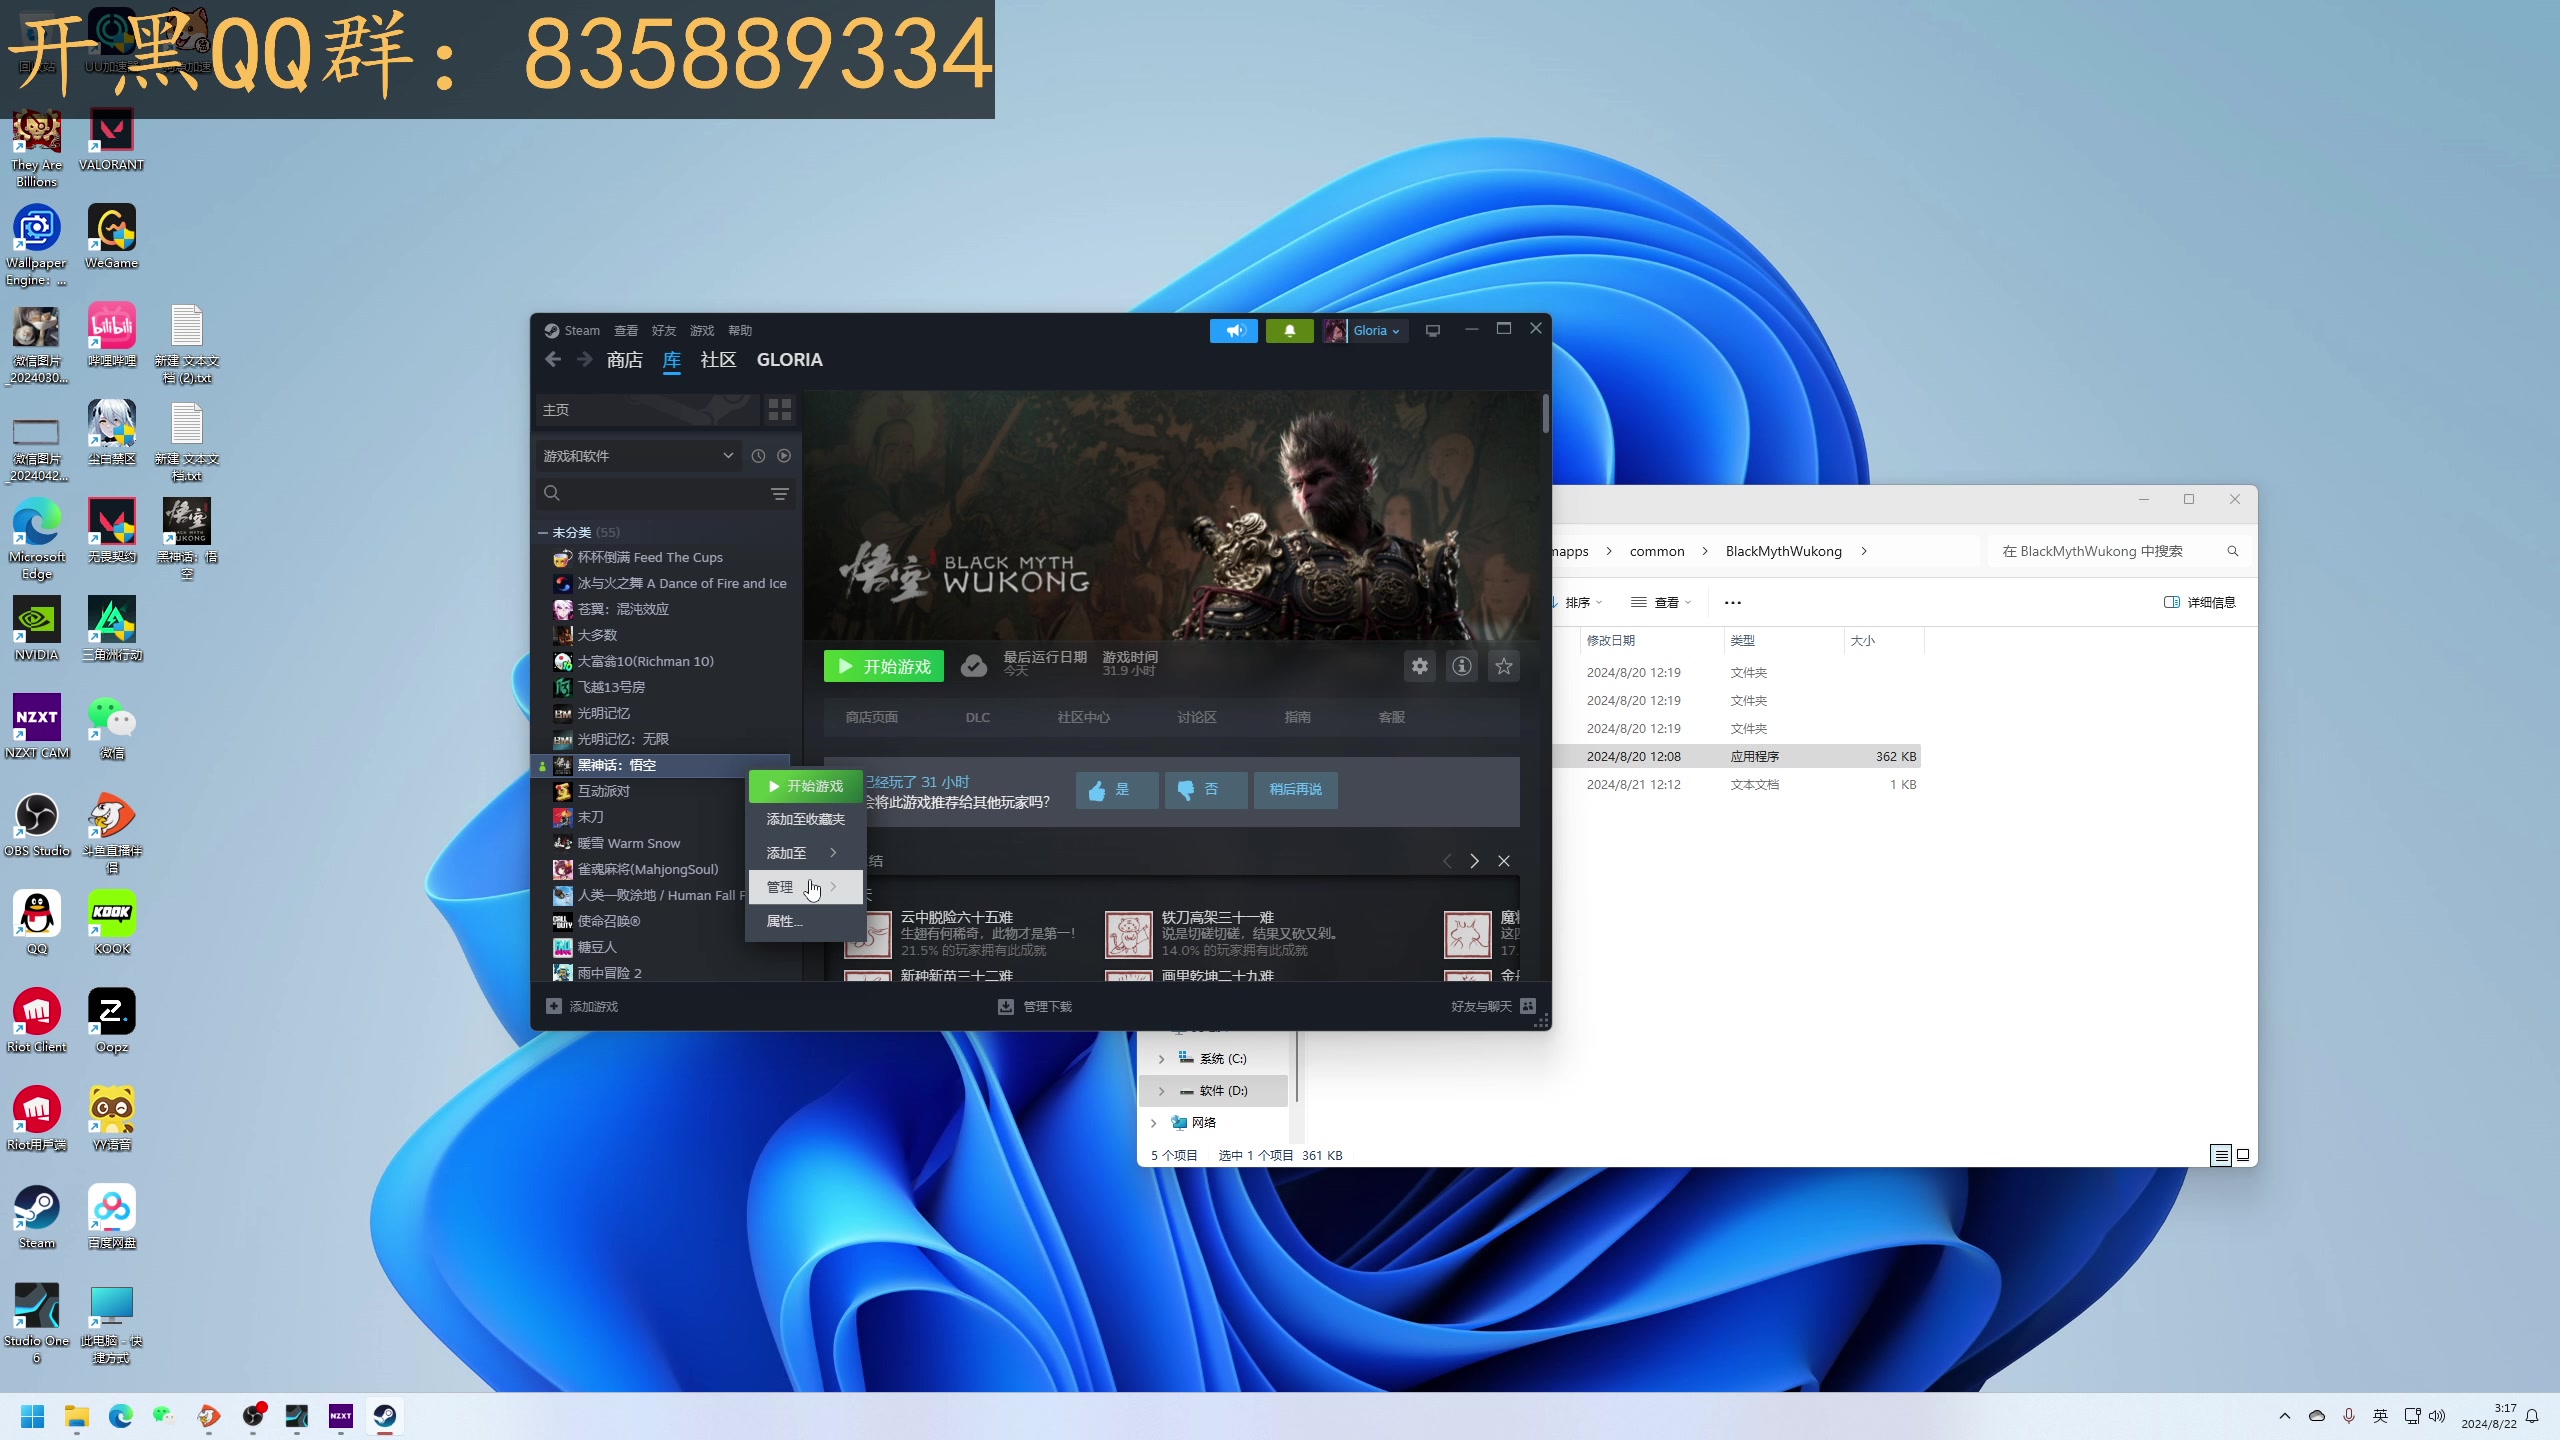Screen dimensions: 2560x1440
Task: Collapse the 未分类 category
Action: [x=542, y=533]
